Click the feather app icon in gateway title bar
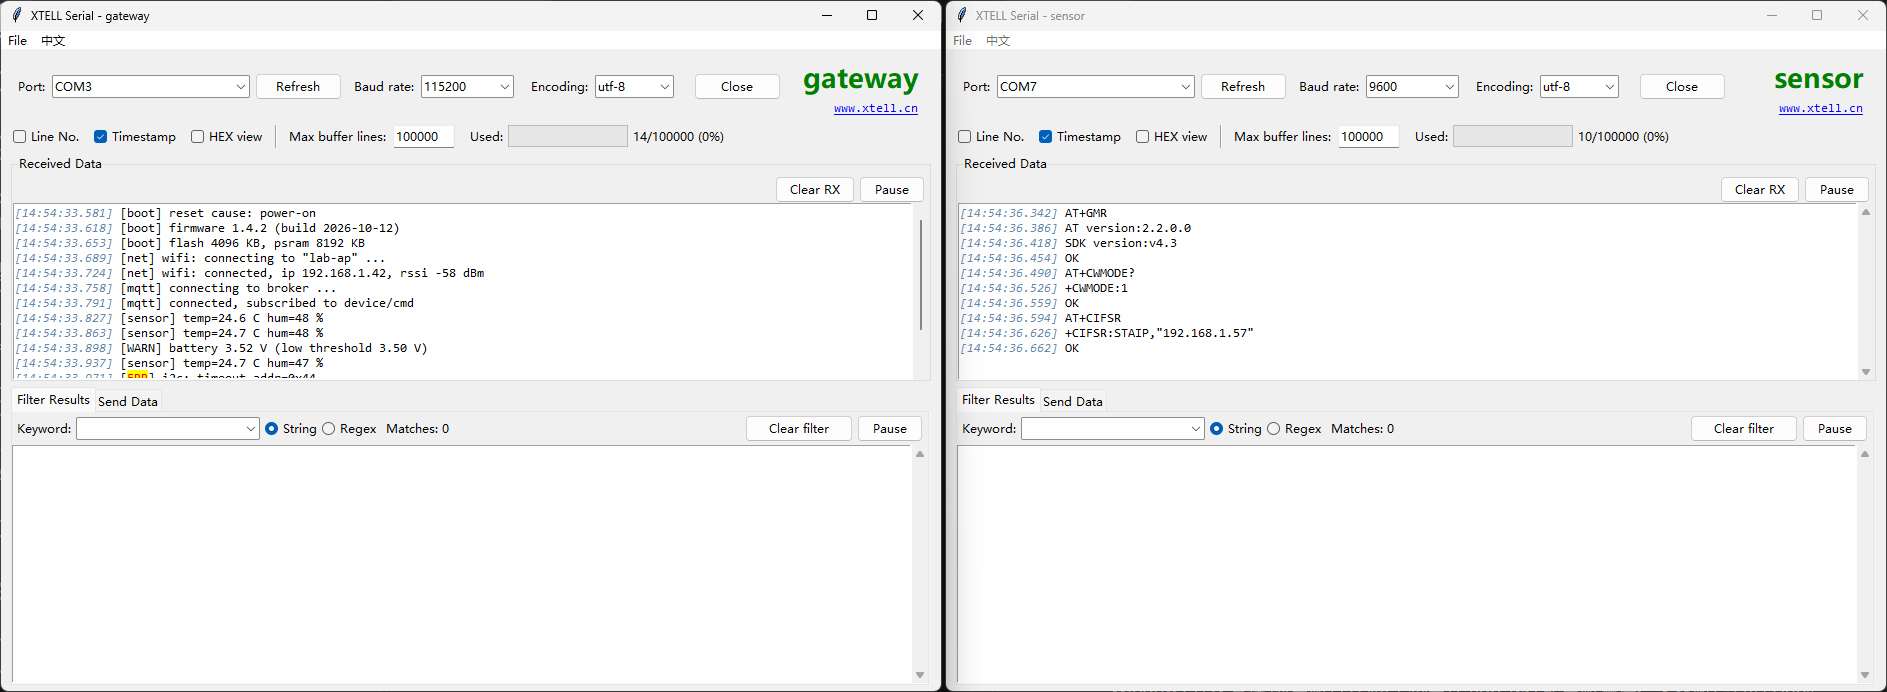Screen dimensions: 1887x692 tap(16, 15)
